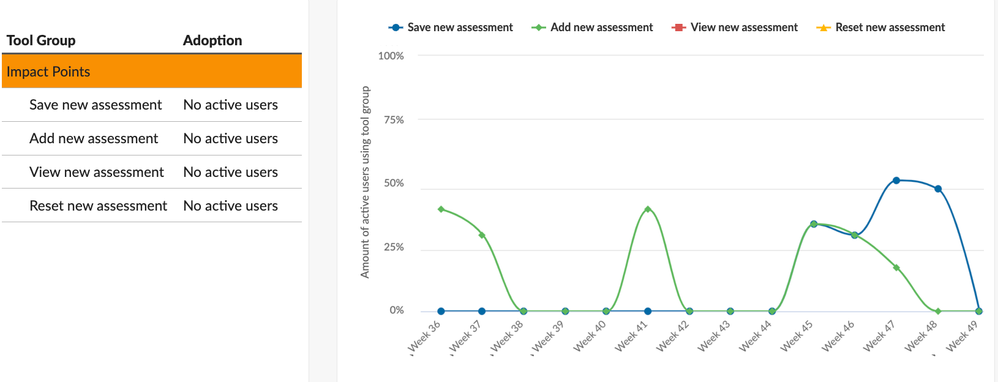Click the green Week 36 data point

(x=441, y=209)
